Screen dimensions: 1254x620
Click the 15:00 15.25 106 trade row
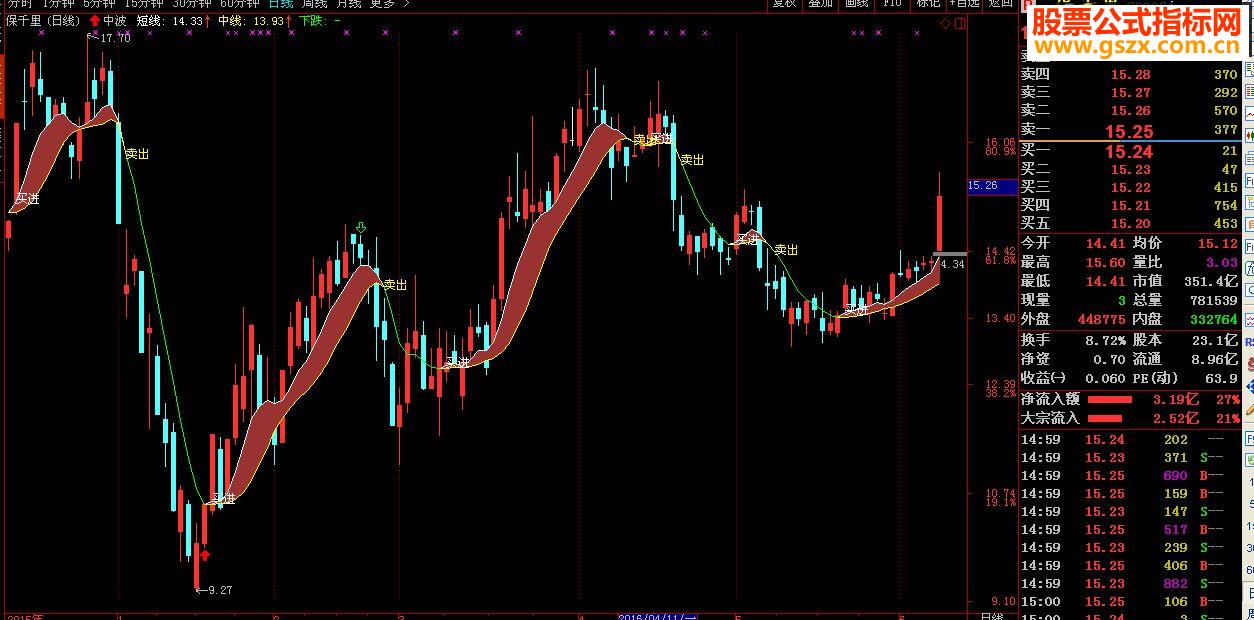(1129, 602)
